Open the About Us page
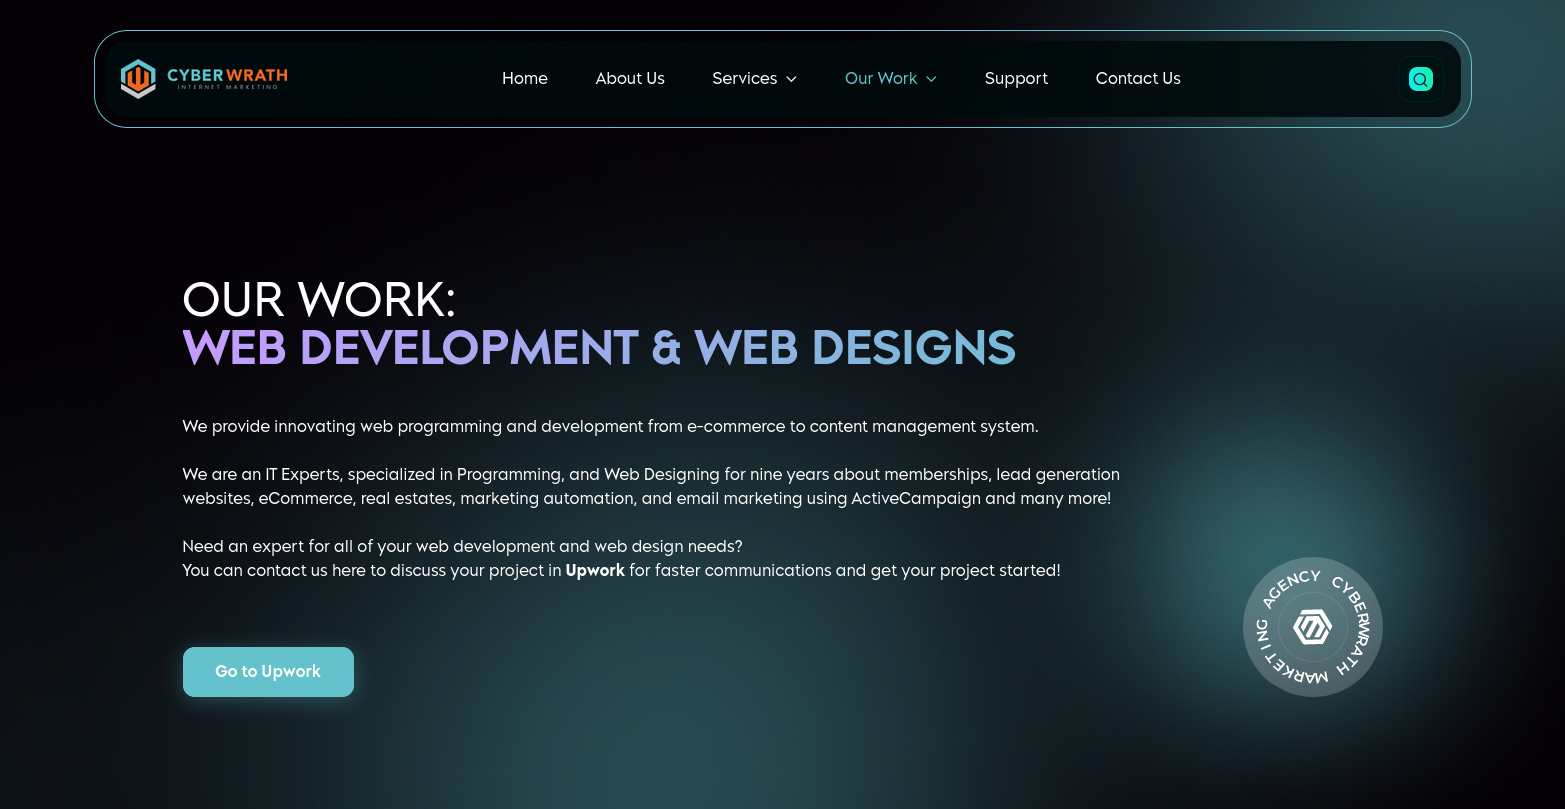 [629, 79]
